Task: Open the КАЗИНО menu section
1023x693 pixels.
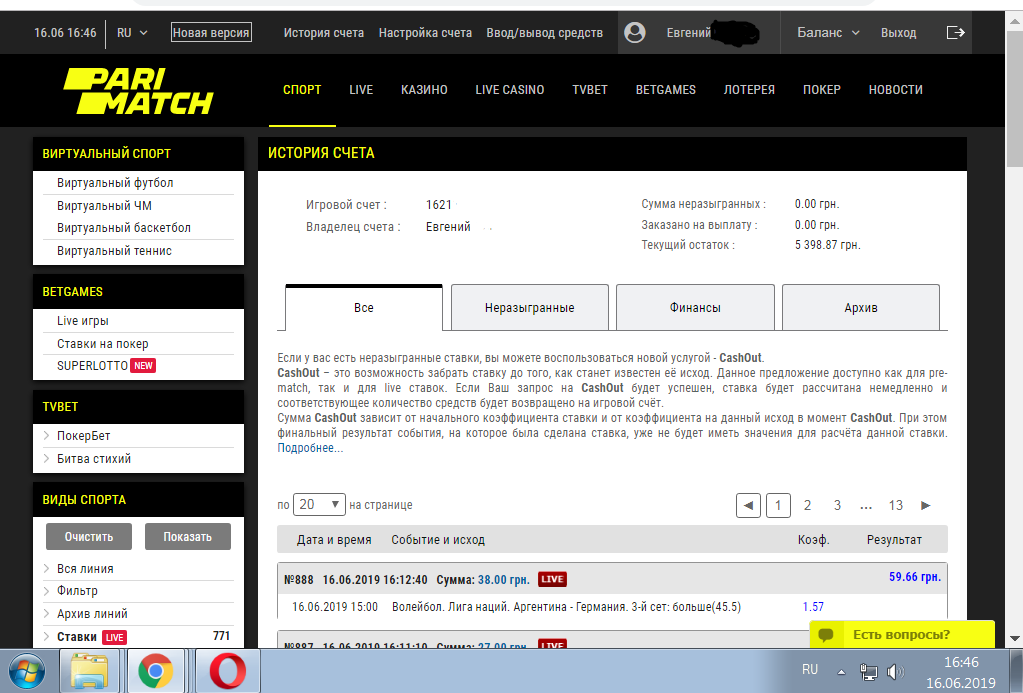Action: click(x=424, y=90)
